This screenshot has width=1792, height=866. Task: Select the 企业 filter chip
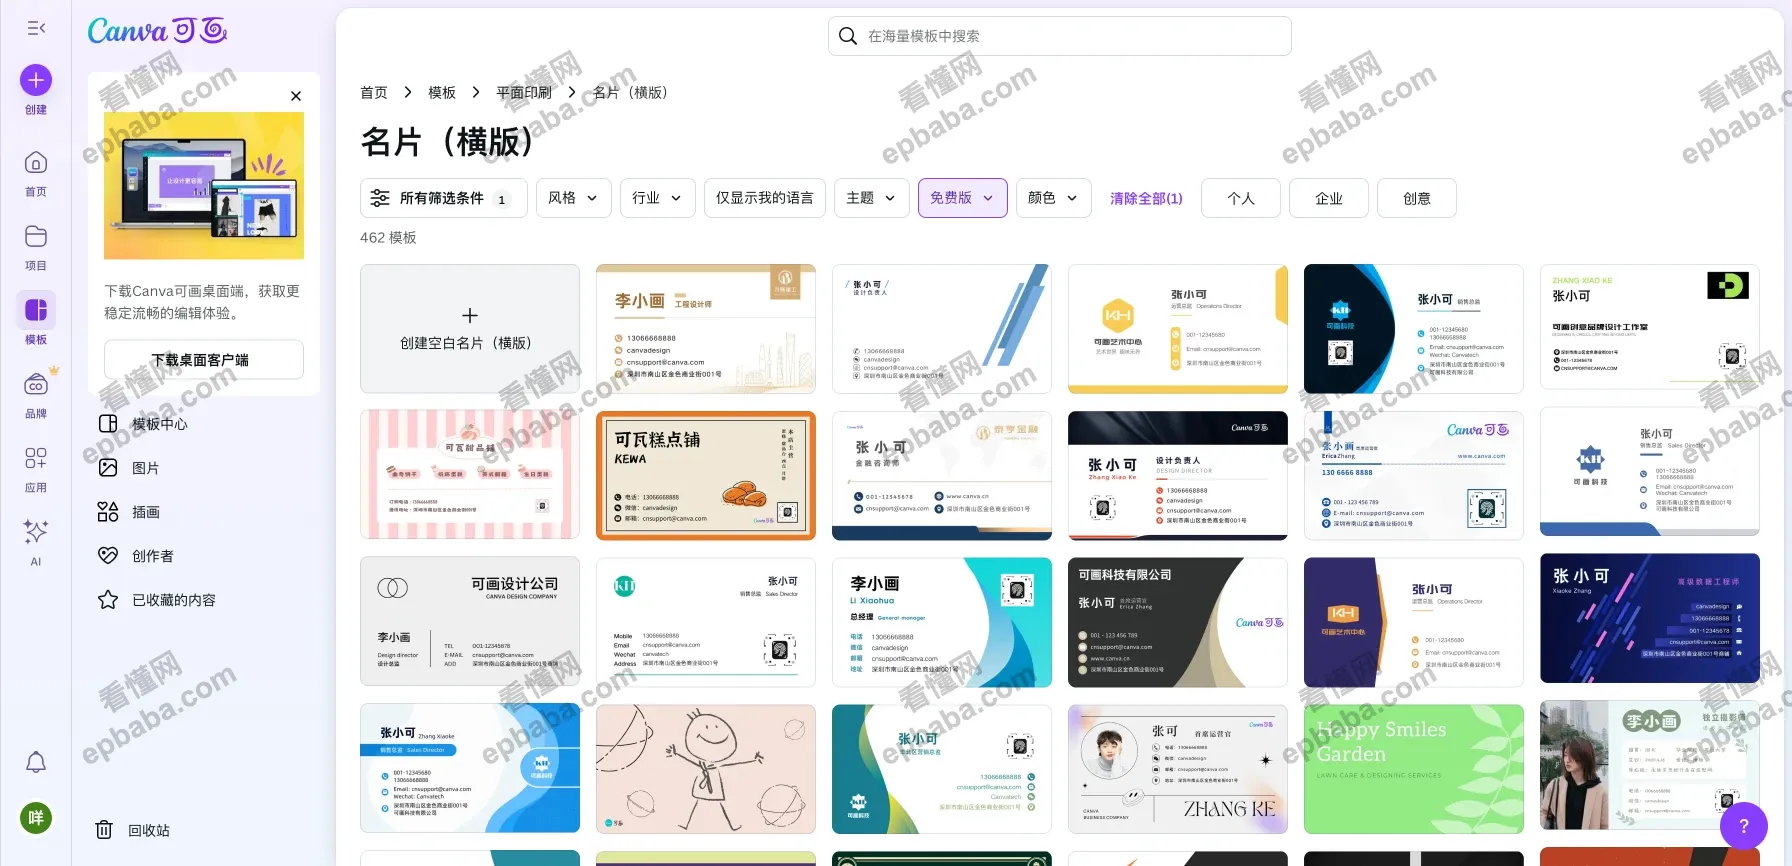(x=1329, y=198)
